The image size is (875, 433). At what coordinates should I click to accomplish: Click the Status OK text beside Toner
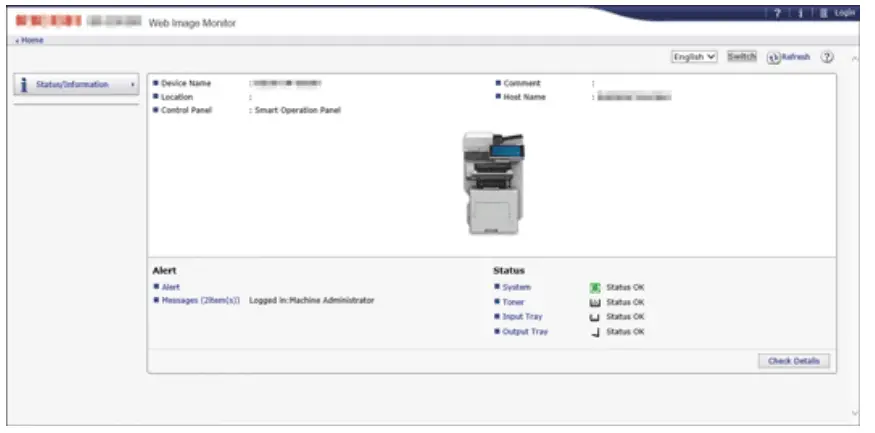click(626, 302)
